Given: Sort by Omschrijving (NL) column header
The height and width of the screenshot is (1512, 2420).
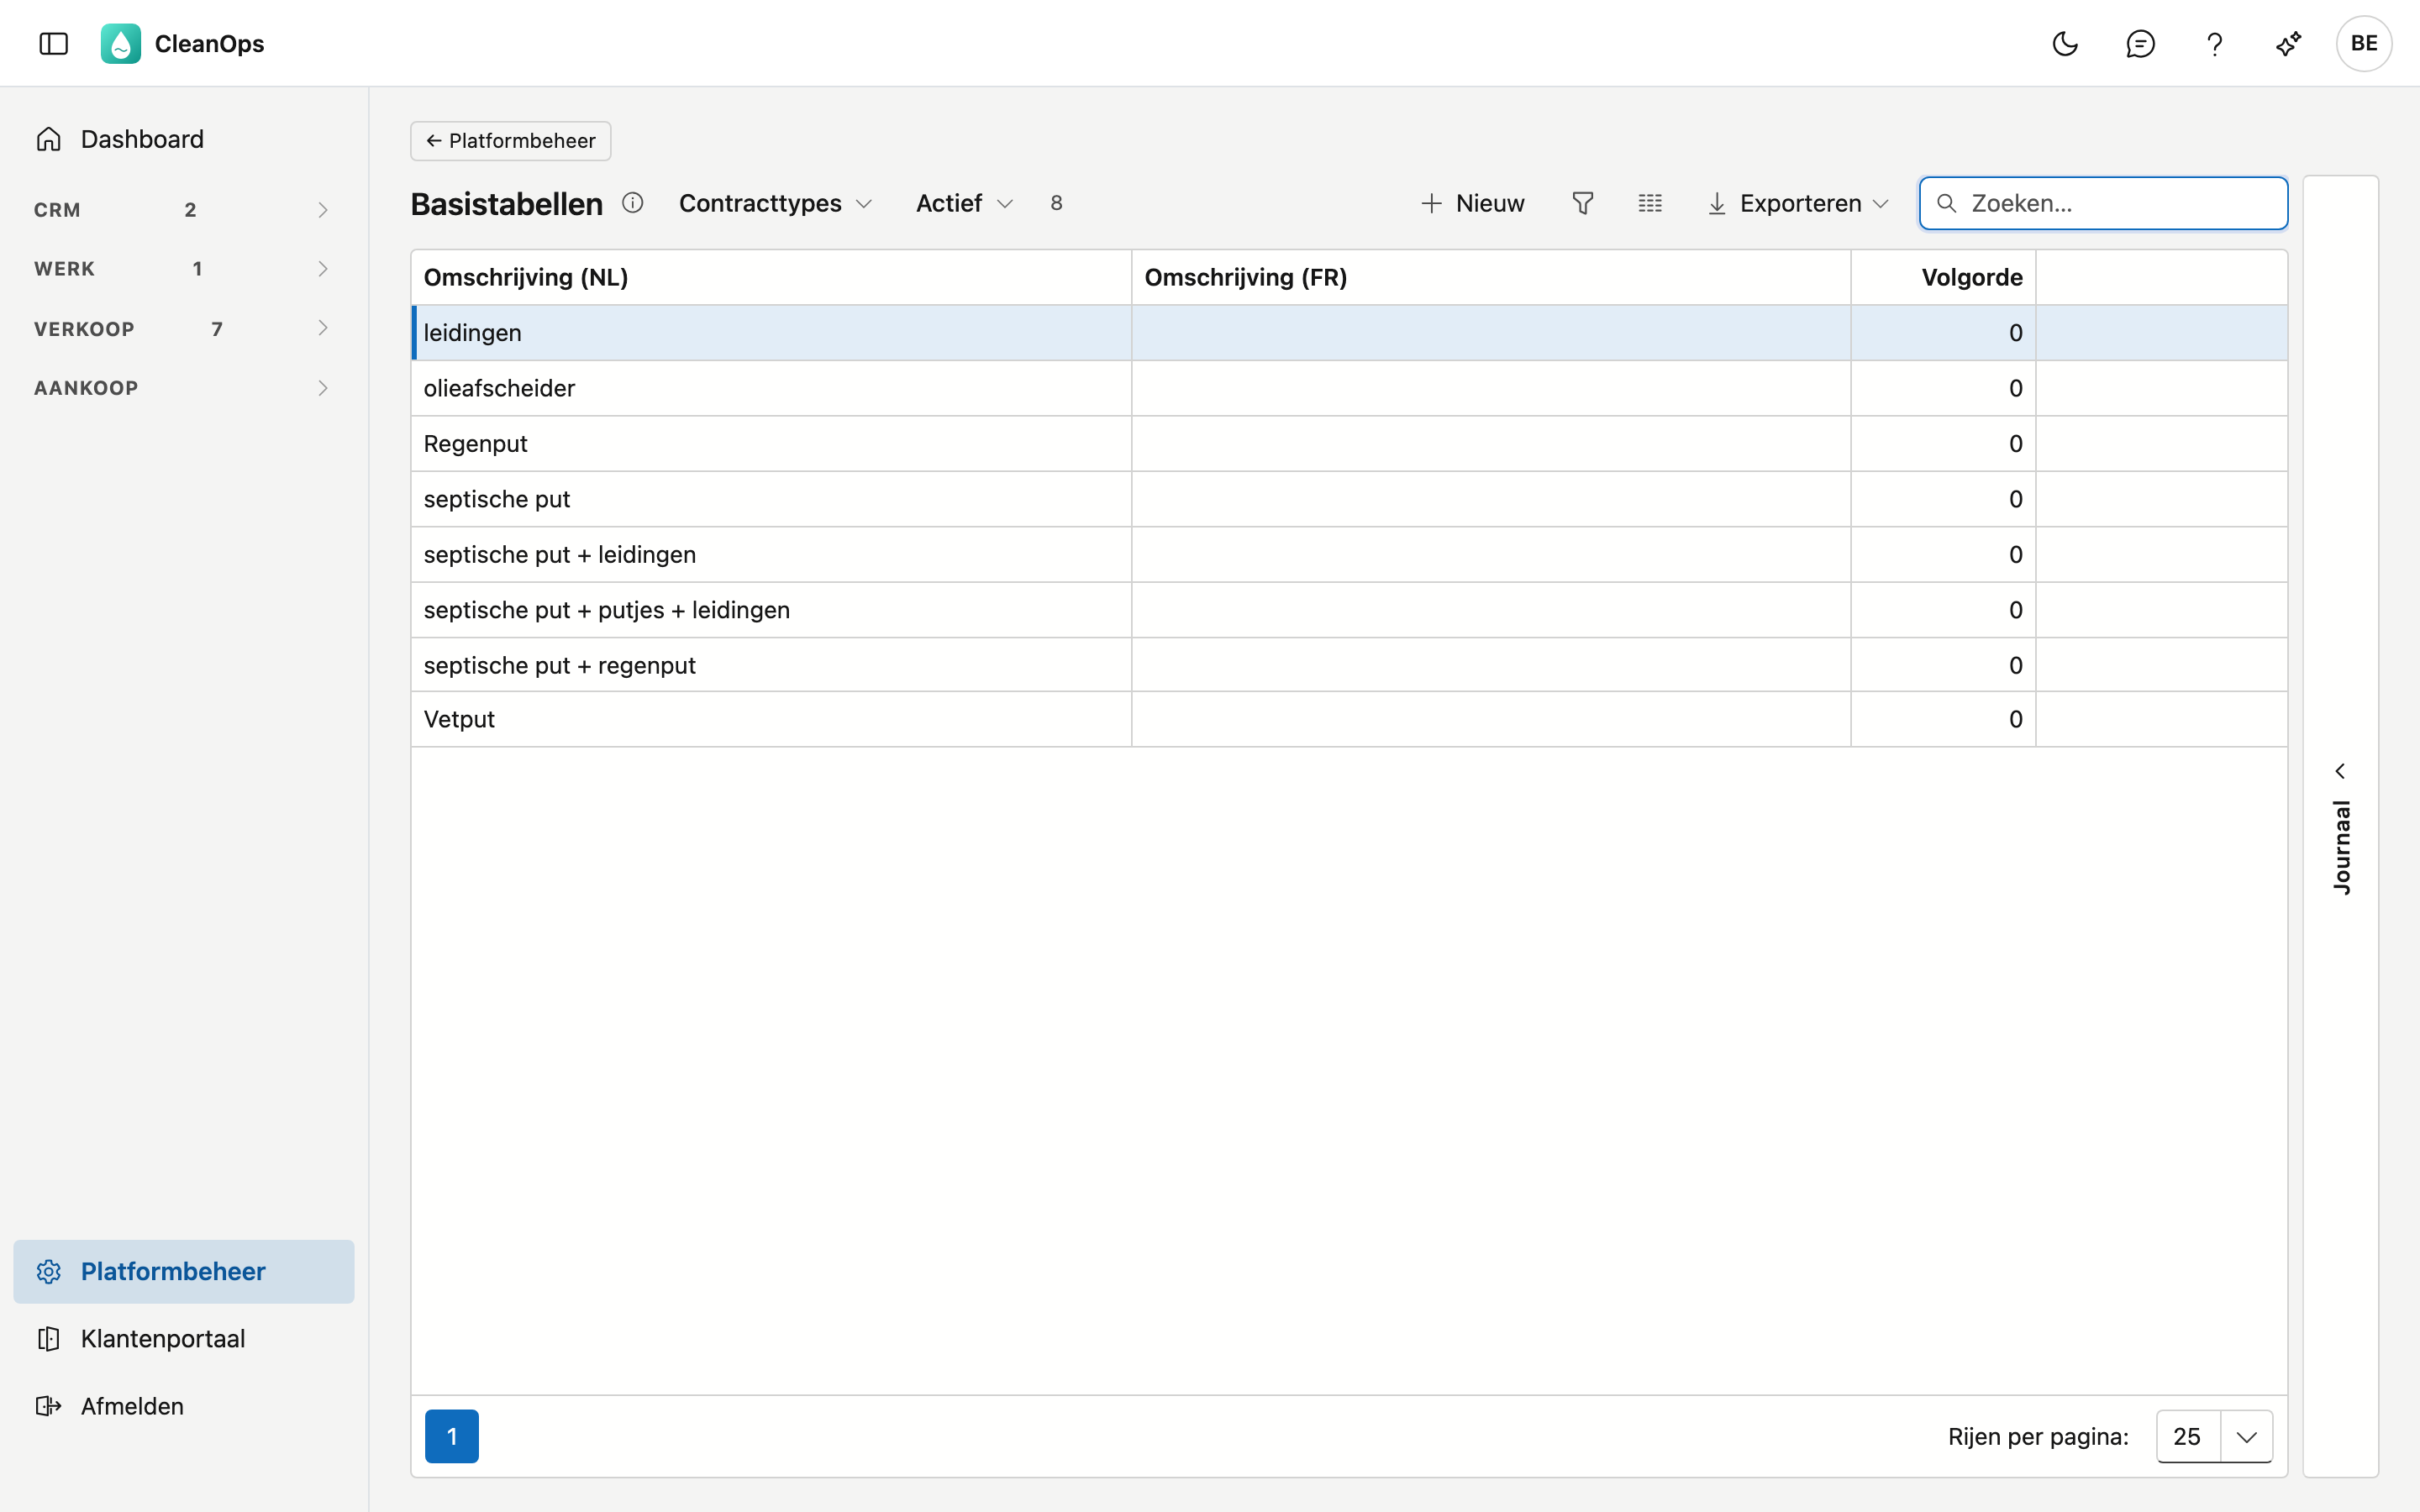Looking at the screenshot, I should 771,277.
